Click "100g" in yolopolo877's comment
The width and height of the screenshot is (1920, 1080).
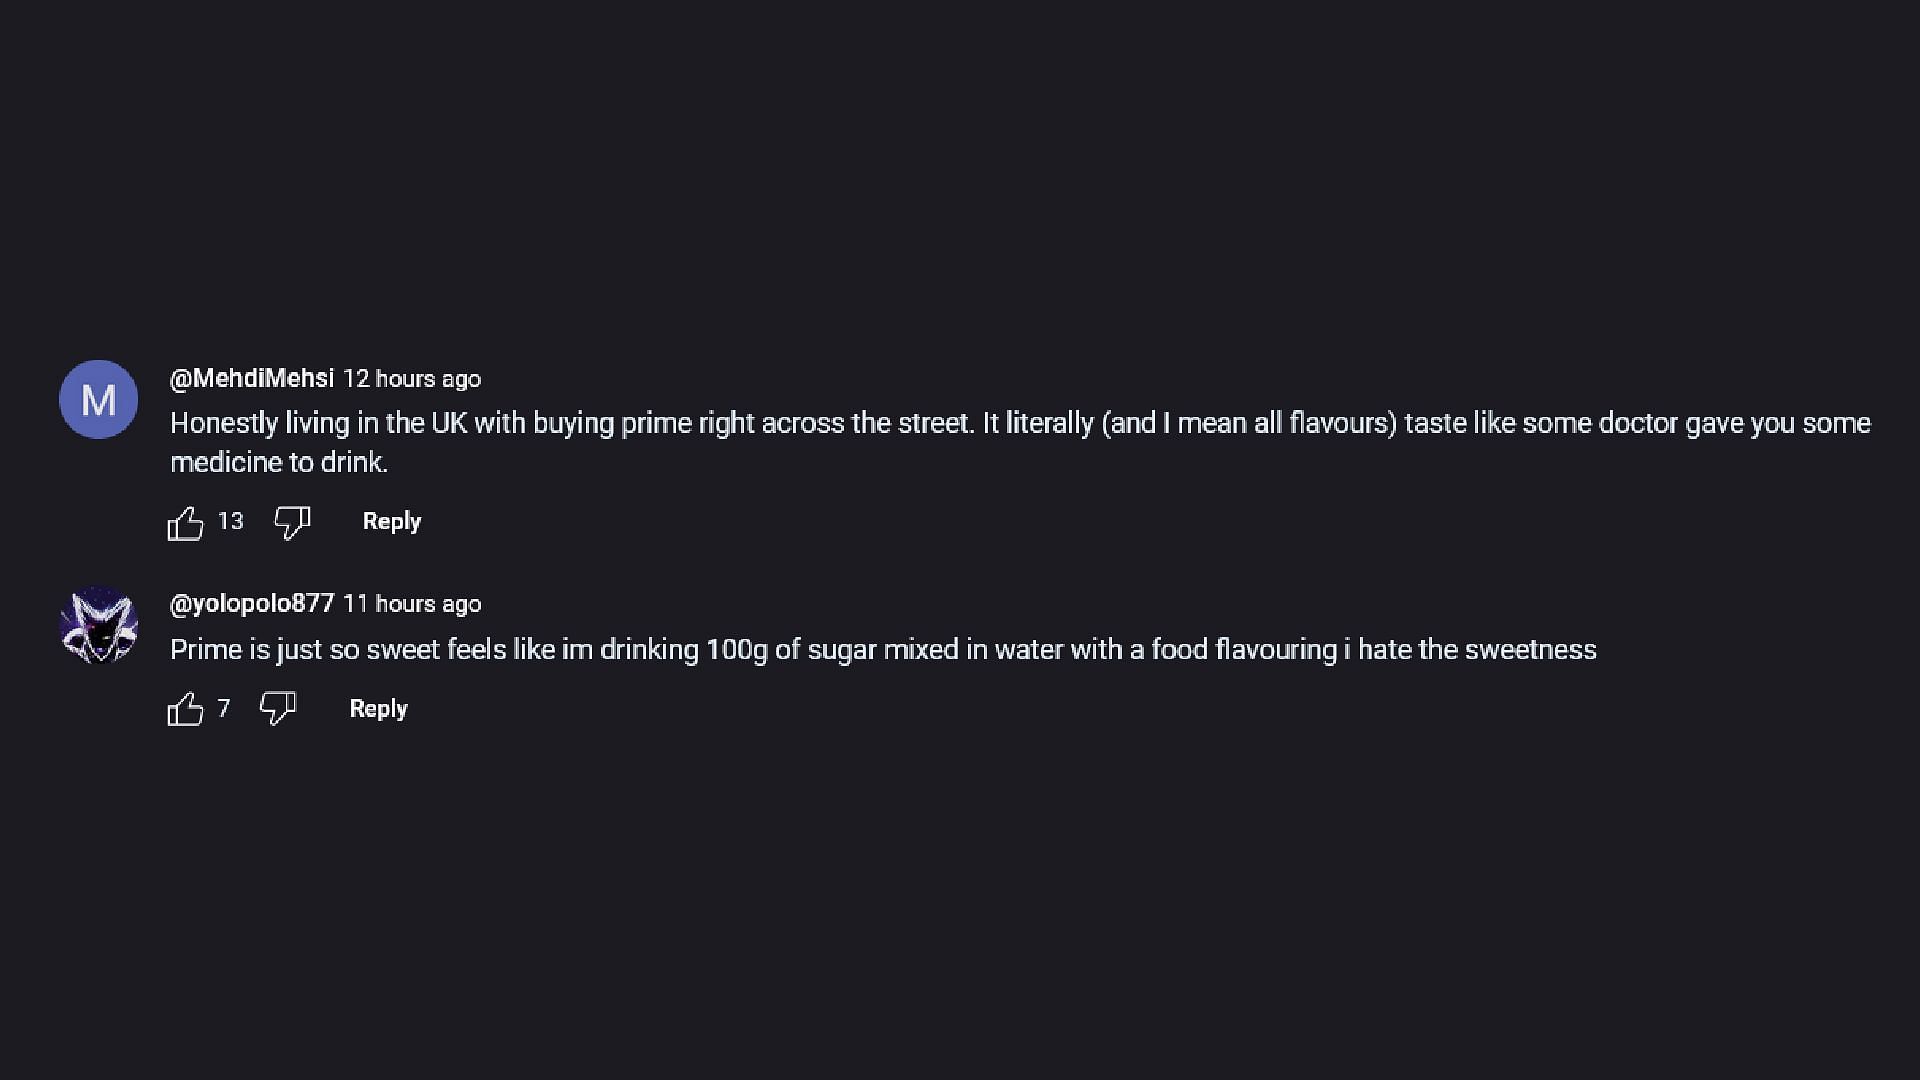(737, 650)
